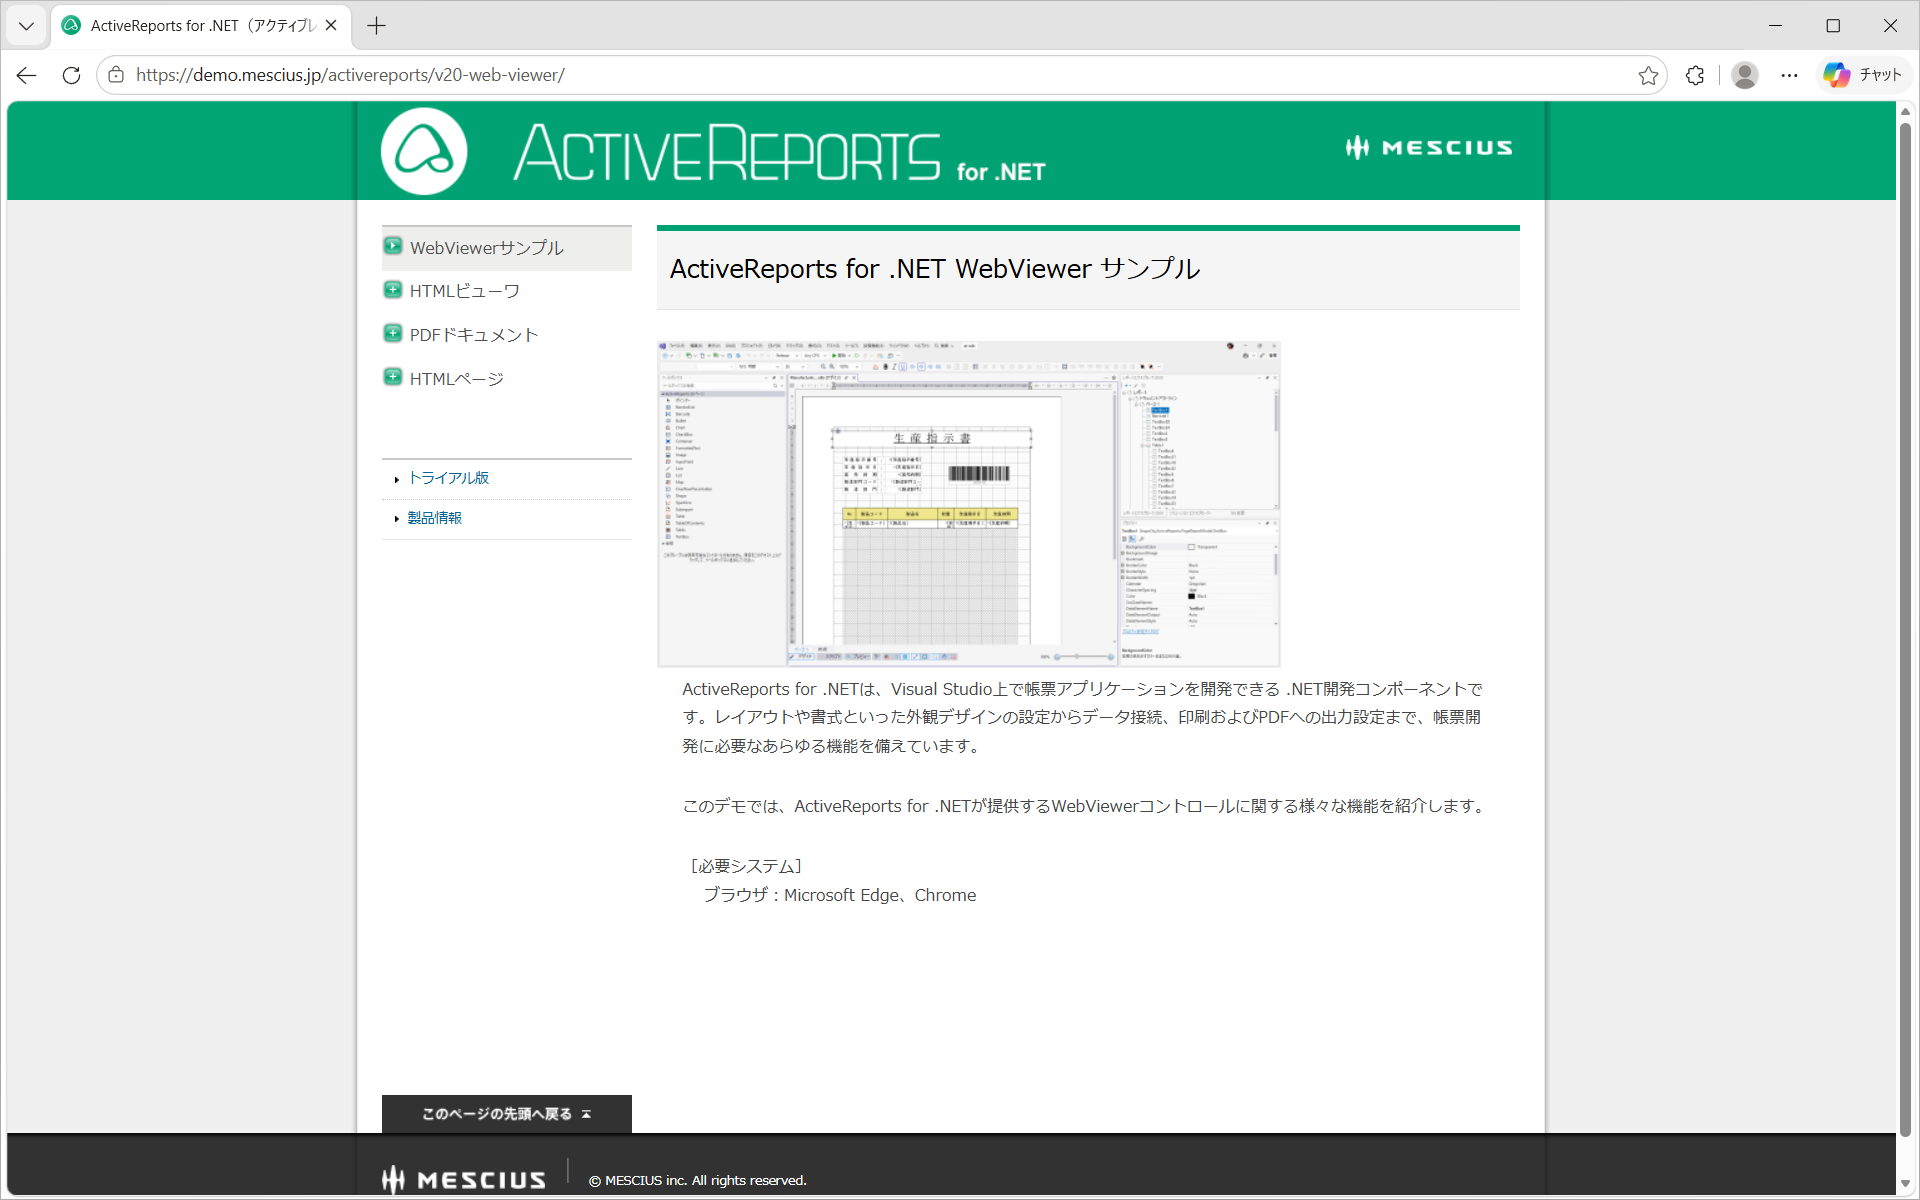Select the ActiveReports for .NET browser tab

tap(200, 26)
